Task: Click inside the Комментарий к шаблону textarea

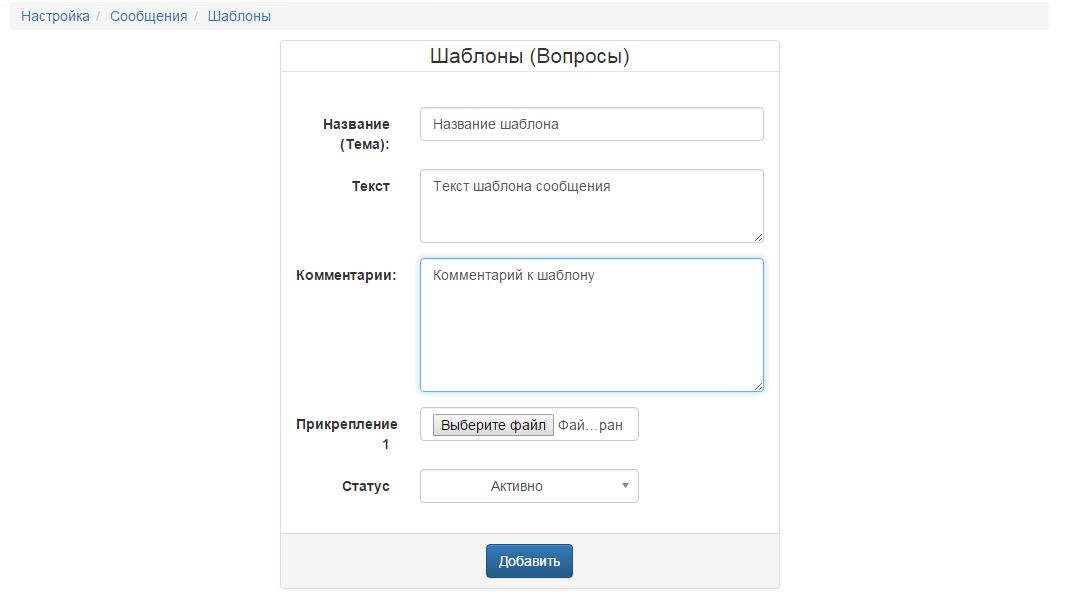Action: tap(592, 325)
